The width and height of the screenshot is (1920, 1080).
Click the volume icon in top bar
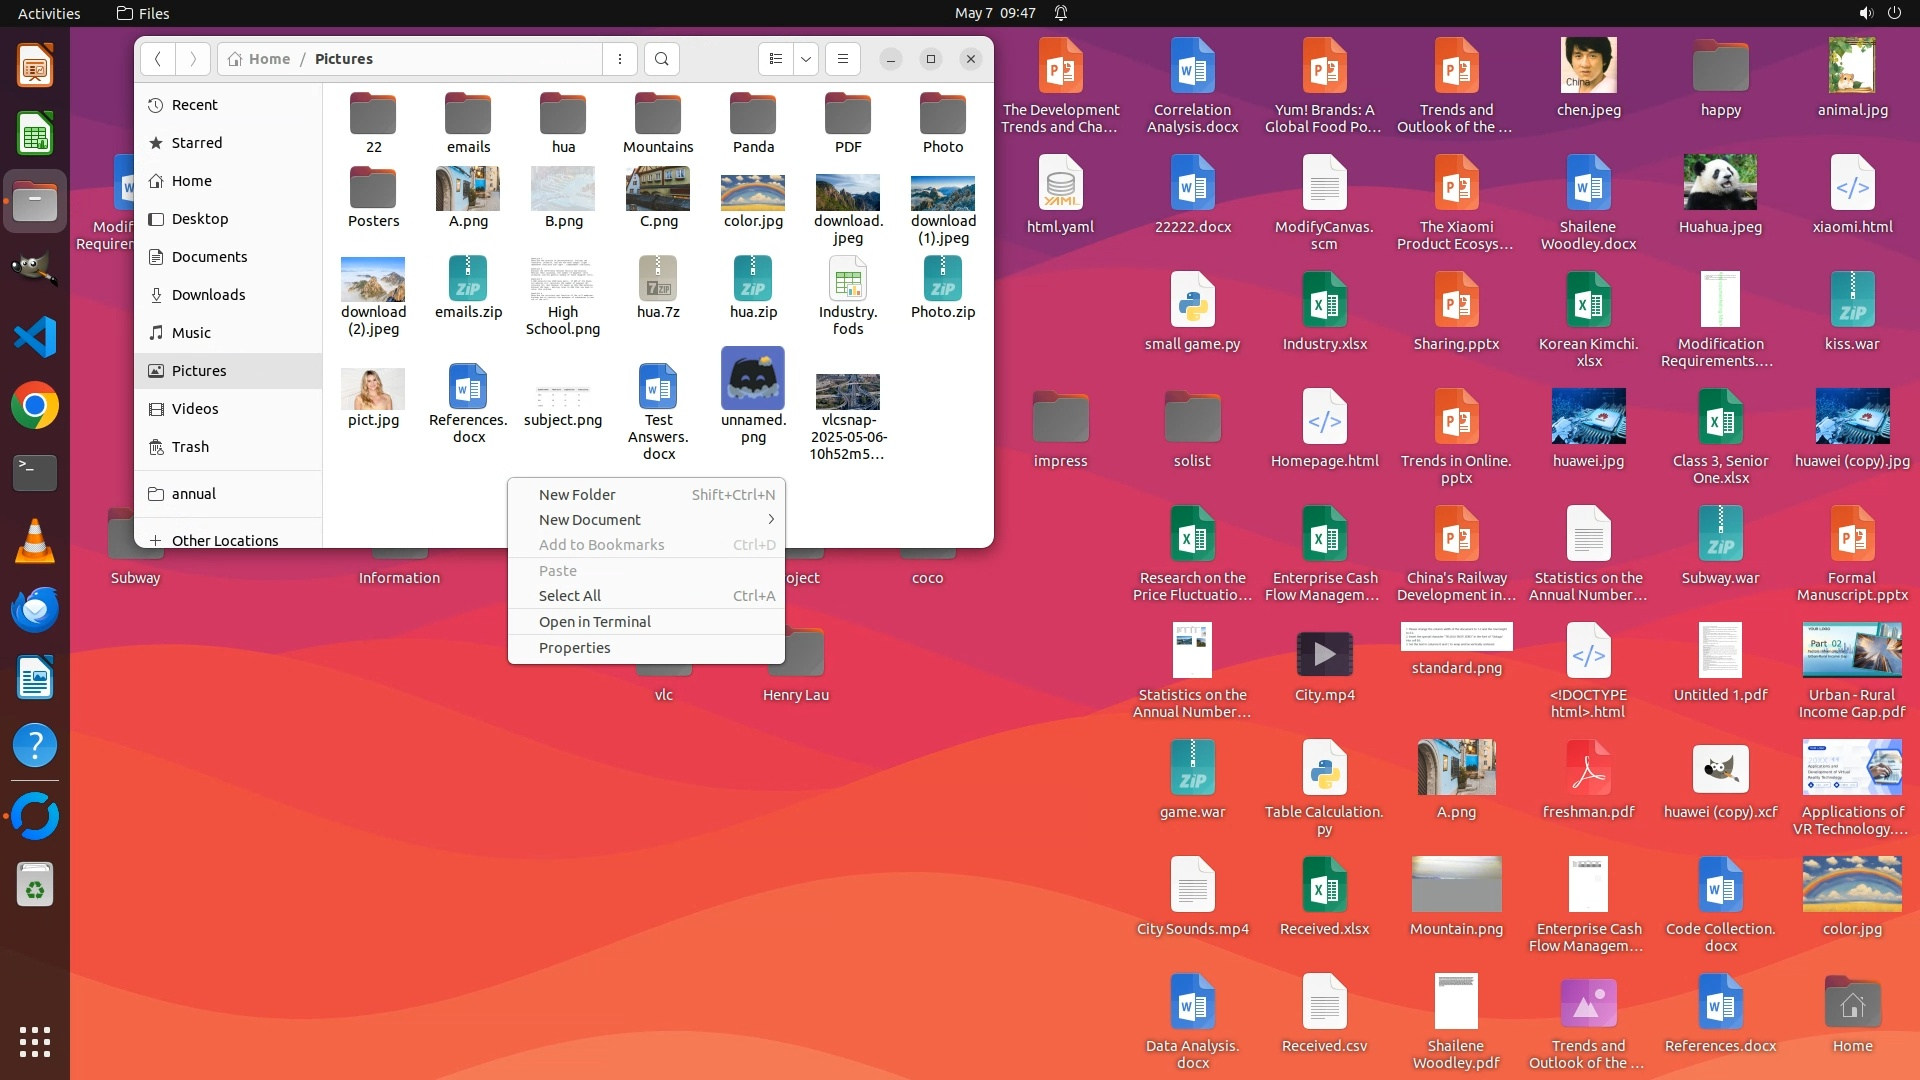coord(1865,13)
